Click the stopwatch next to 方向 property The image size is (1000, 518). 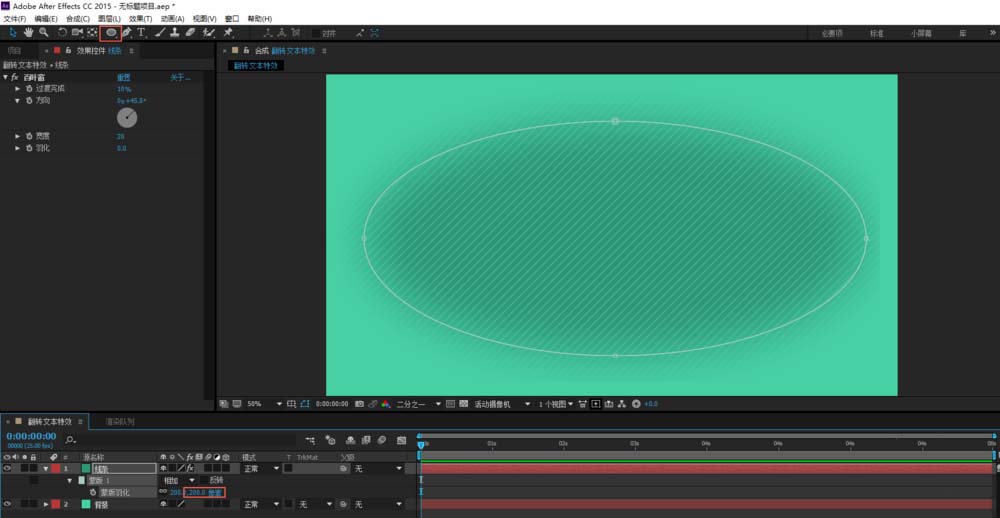[x=29, y=101]
